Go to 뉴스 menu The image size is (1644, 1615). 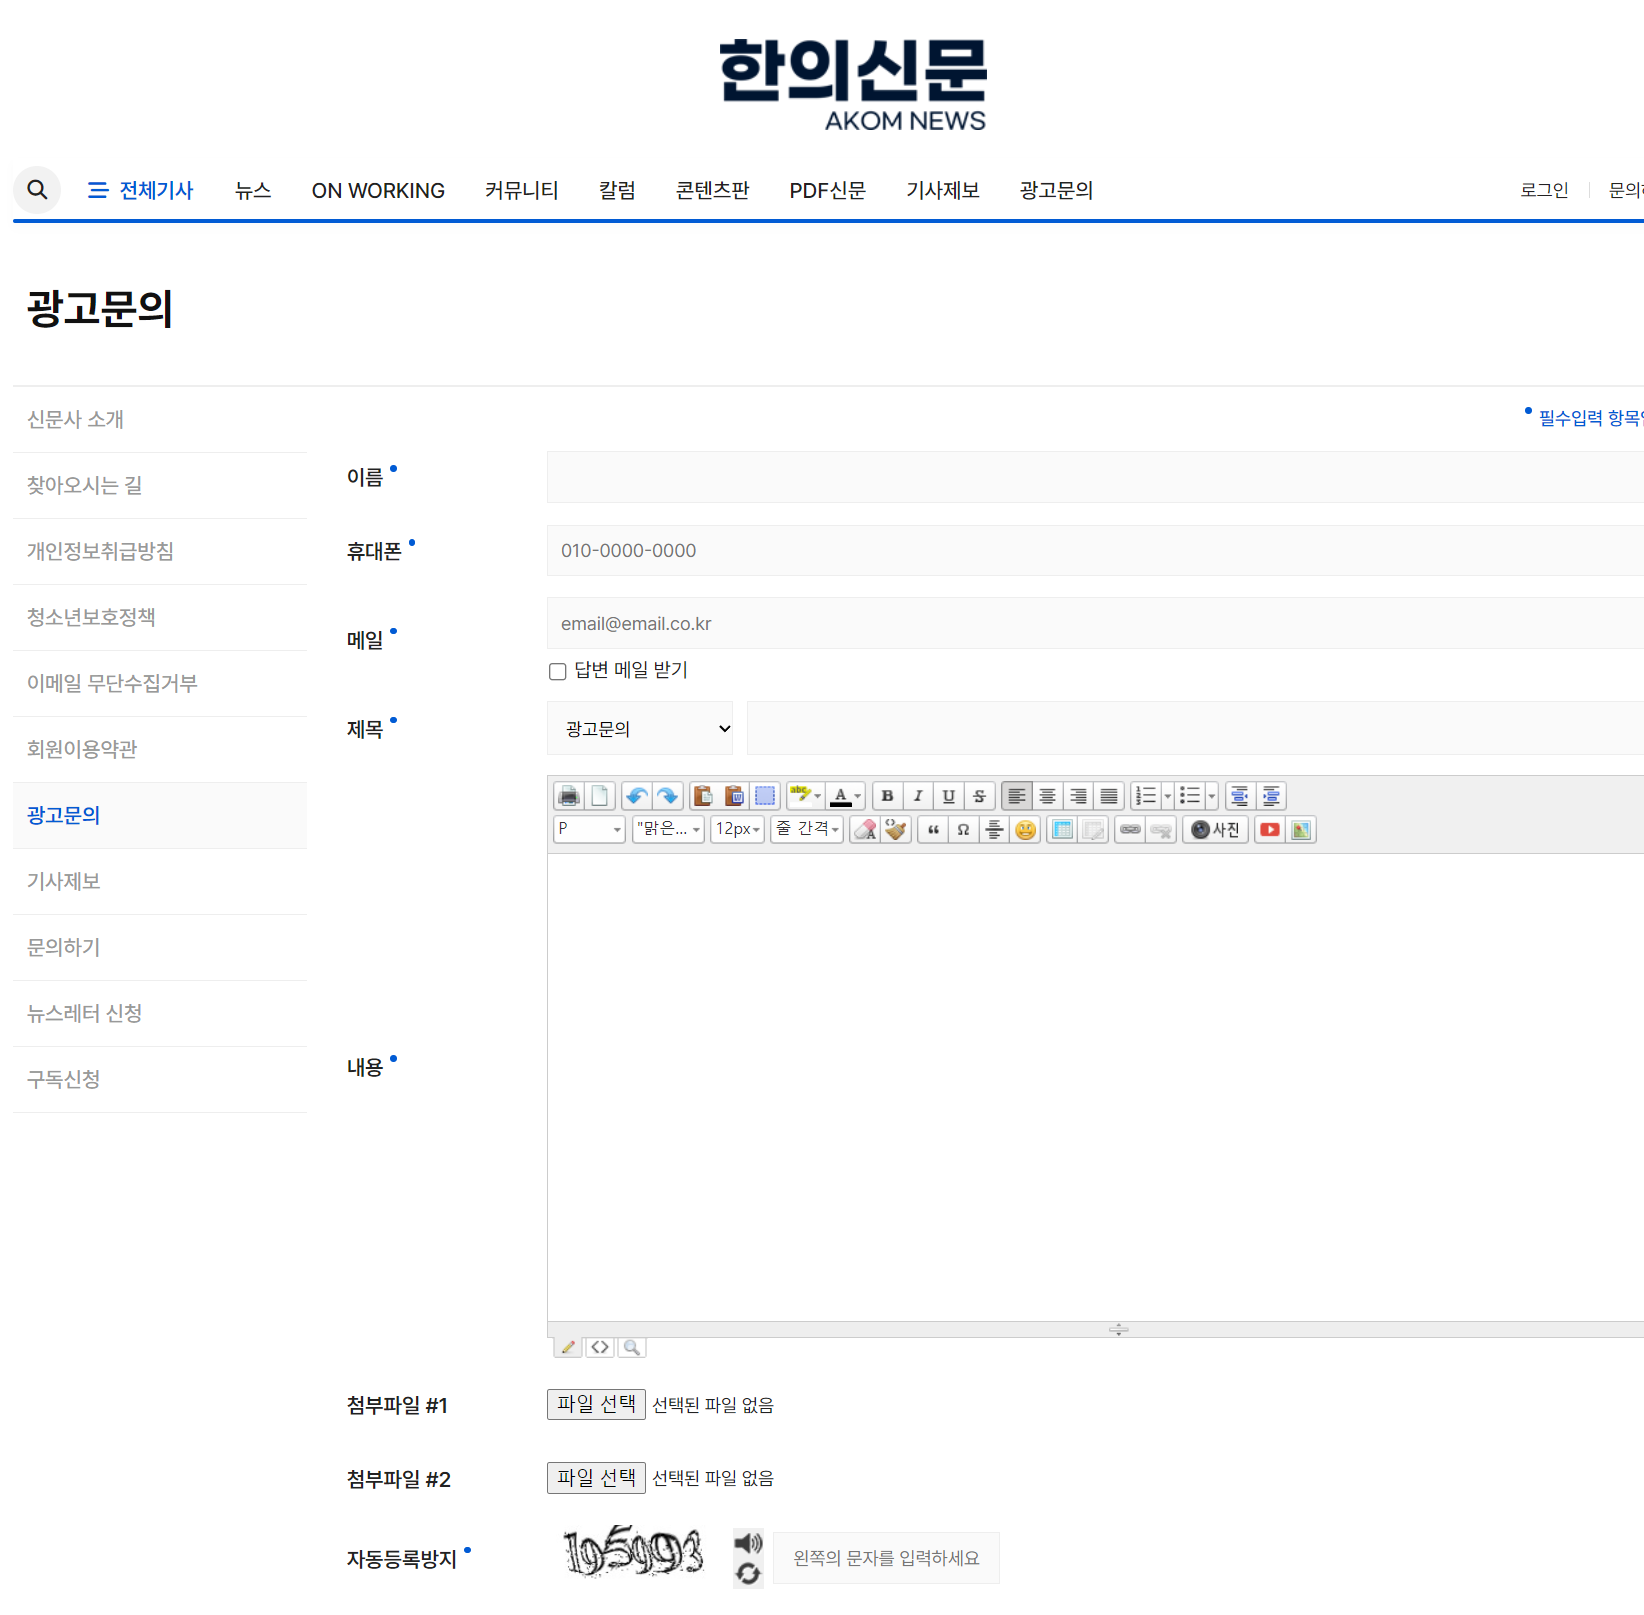tap(253, 190)
